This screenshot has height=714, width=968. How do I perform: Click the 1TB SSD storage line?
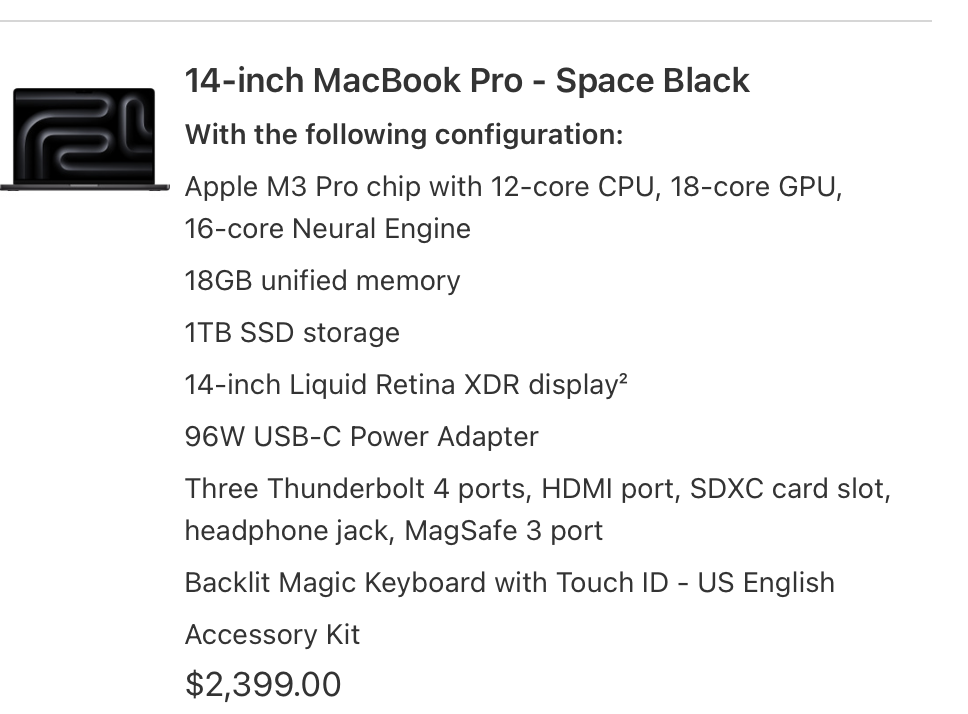tap(293, 333)
